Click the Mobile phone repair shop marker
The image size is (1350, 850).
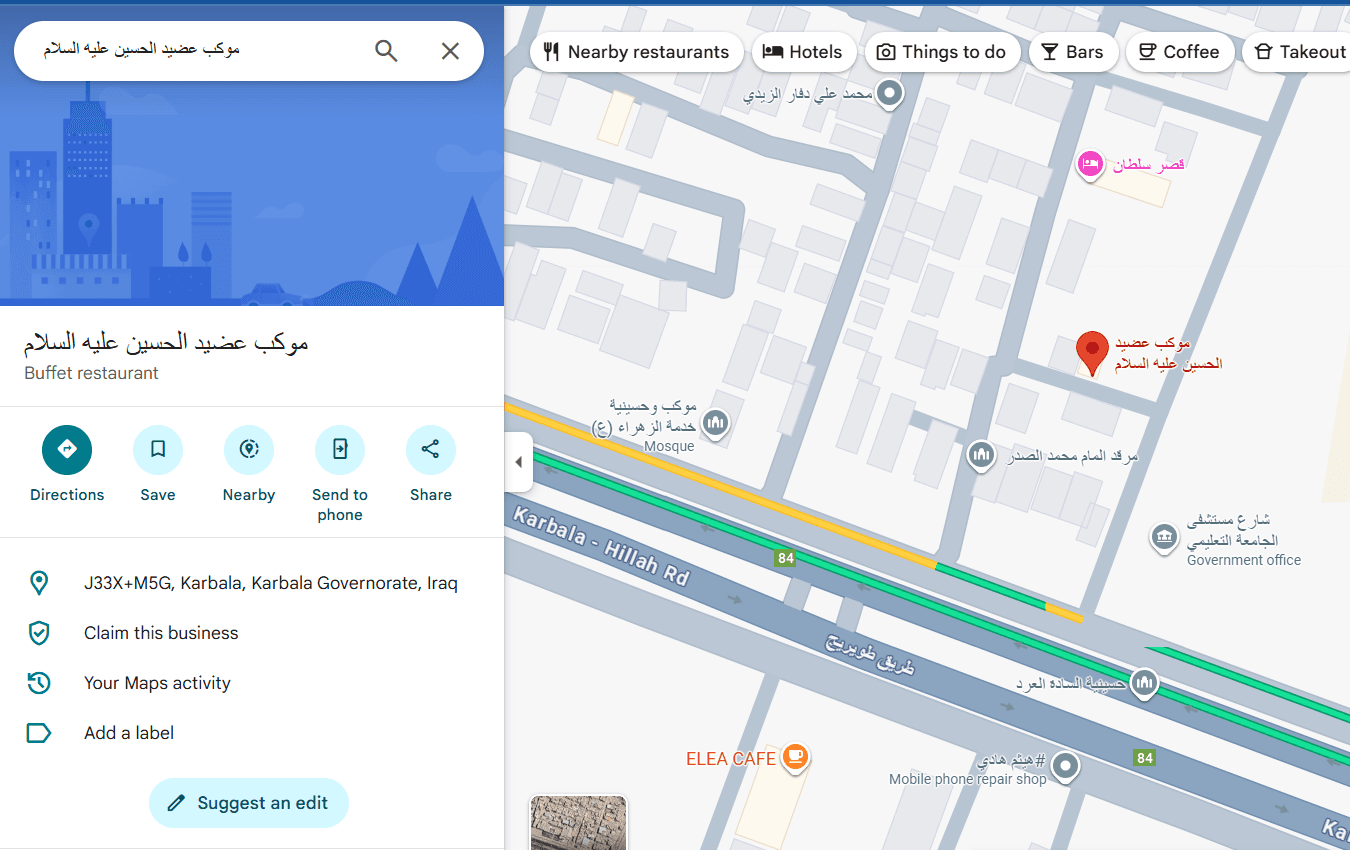(1067, 767)
